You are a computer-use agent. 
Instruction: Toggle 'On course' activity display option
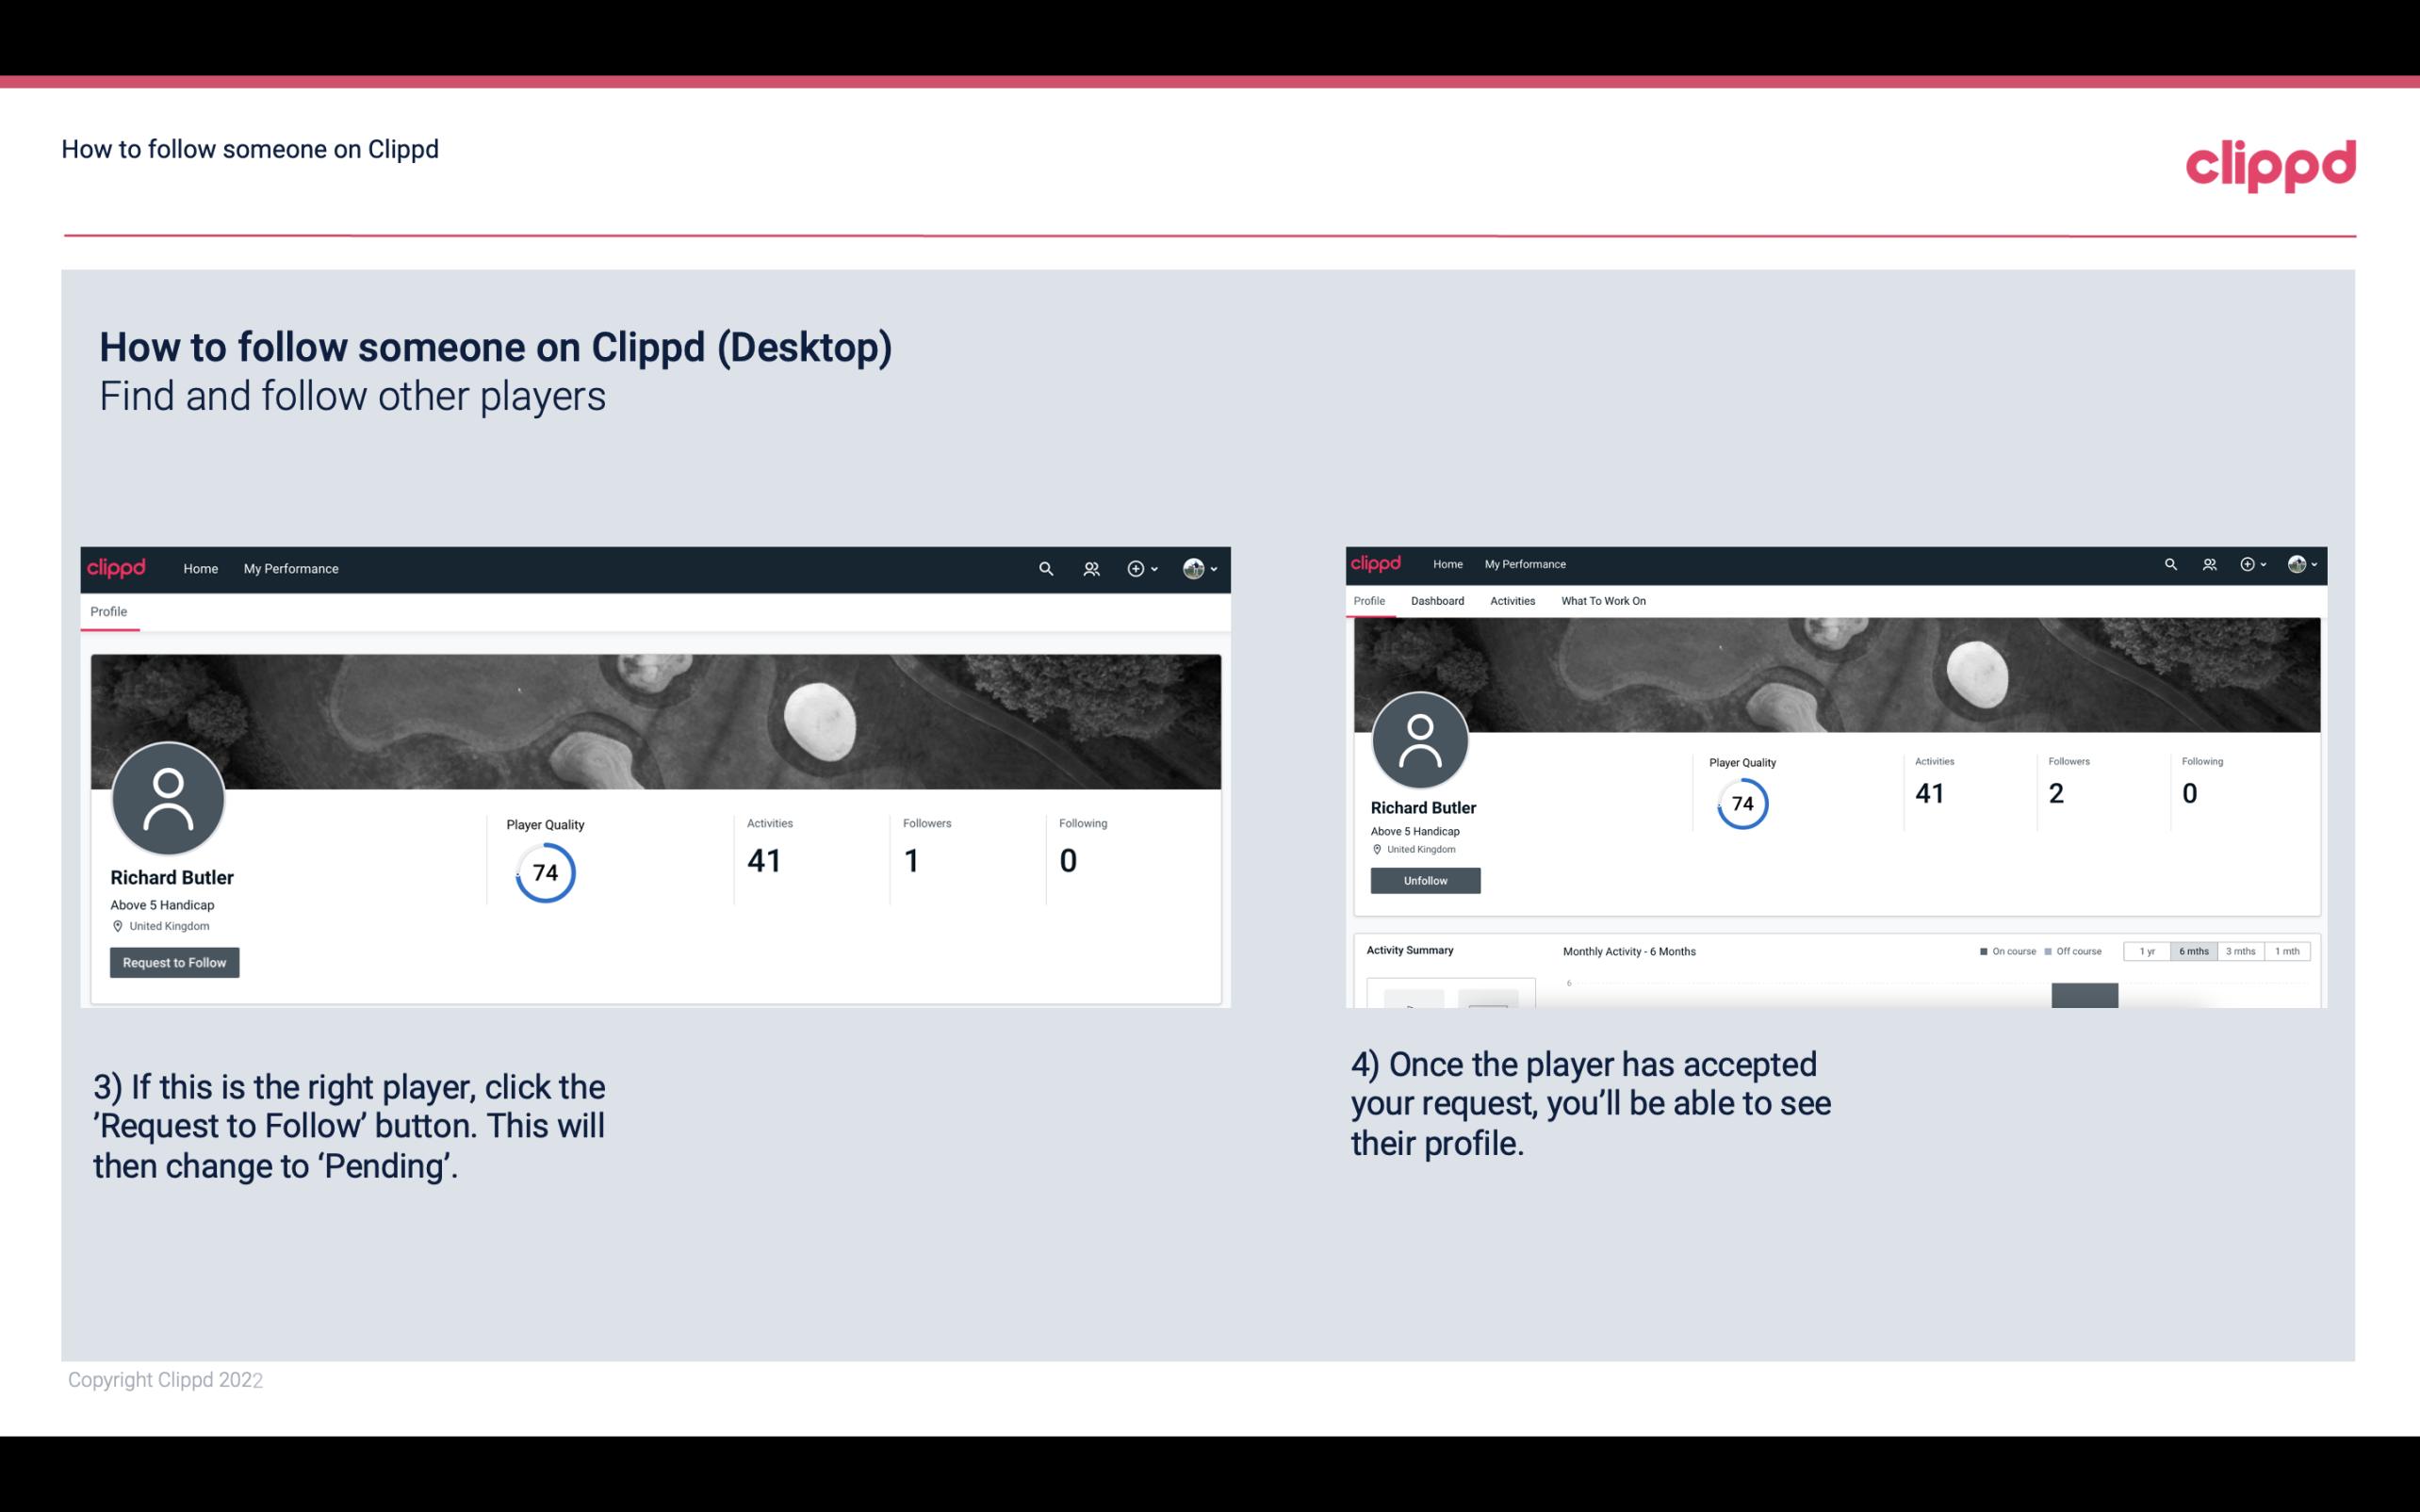(x=2002, y=950)
